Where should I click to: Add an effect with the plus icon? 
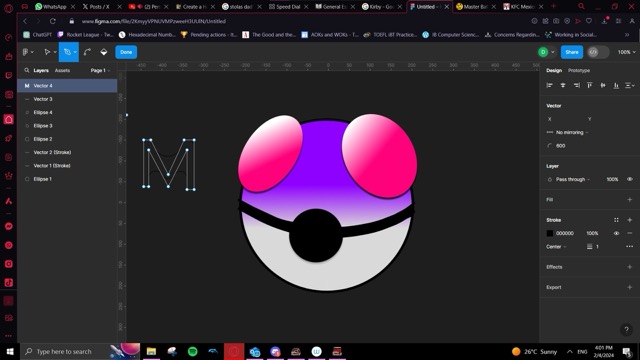[x=629, y=267]
